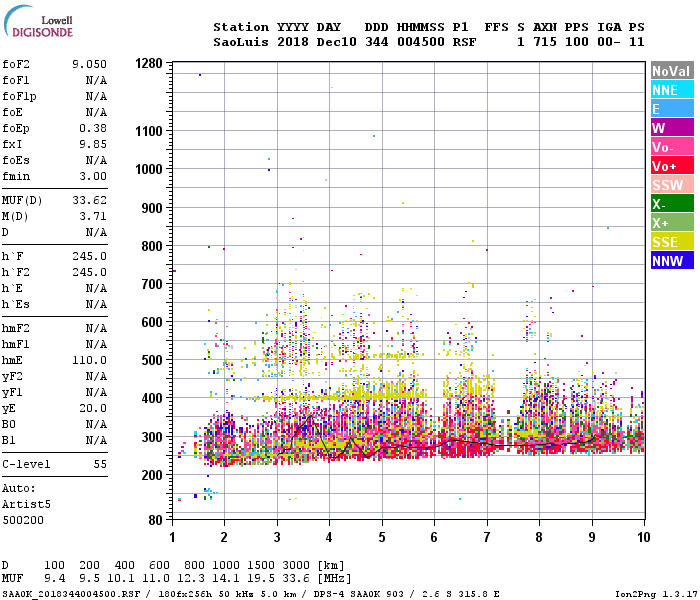Click the fxI value 9.85
This screenshot has width=700, height=600.
tap(93, 144)
